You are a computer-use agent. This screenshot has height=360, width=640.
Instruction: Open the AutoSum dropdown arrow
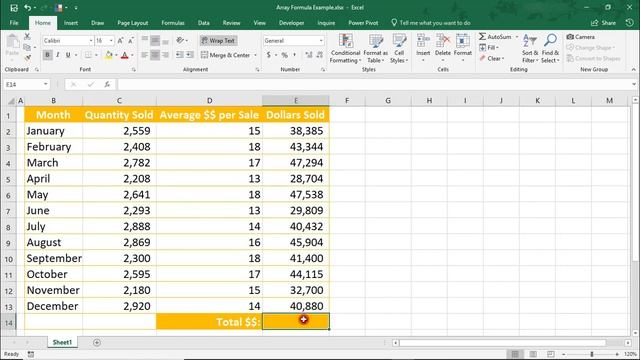[517, 37]
